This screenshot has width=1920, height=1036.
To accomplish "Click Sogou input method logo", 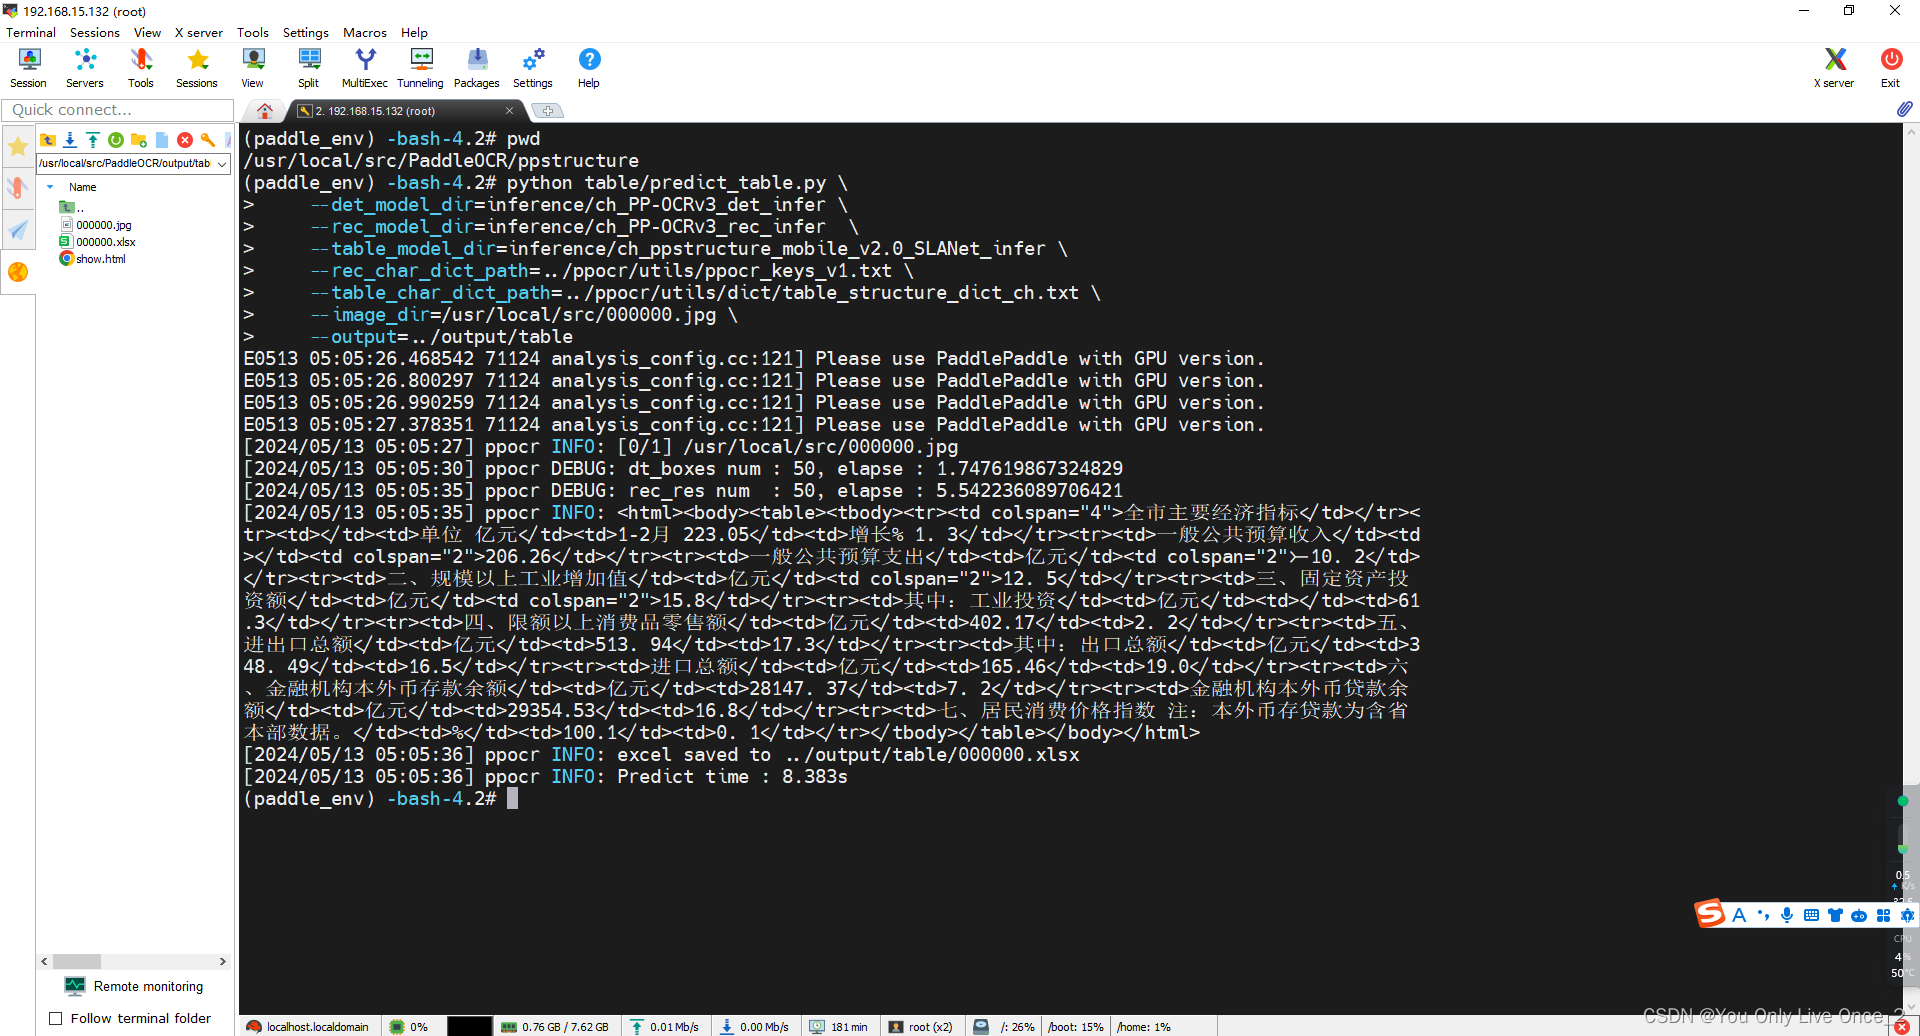I will (1710, 914).
